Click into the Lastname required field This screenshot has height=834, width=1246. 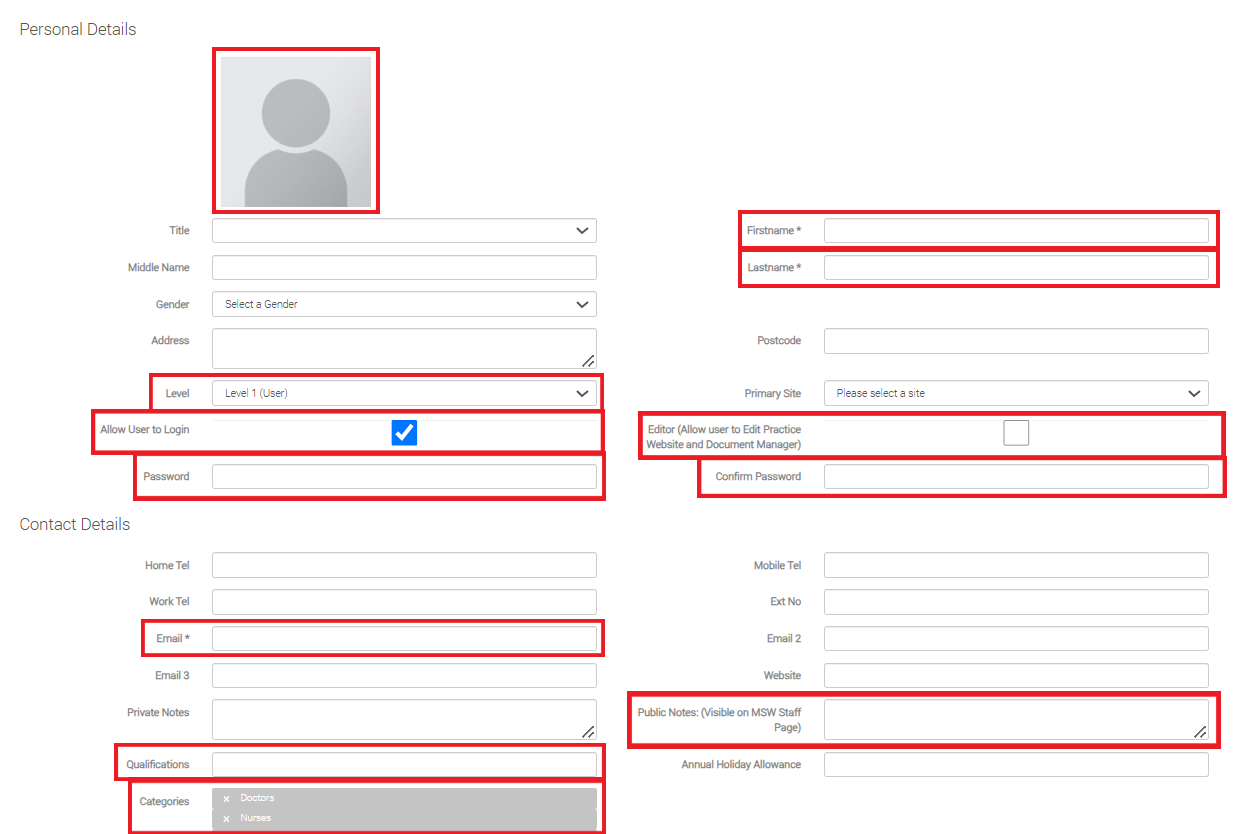pos(1016,267)
